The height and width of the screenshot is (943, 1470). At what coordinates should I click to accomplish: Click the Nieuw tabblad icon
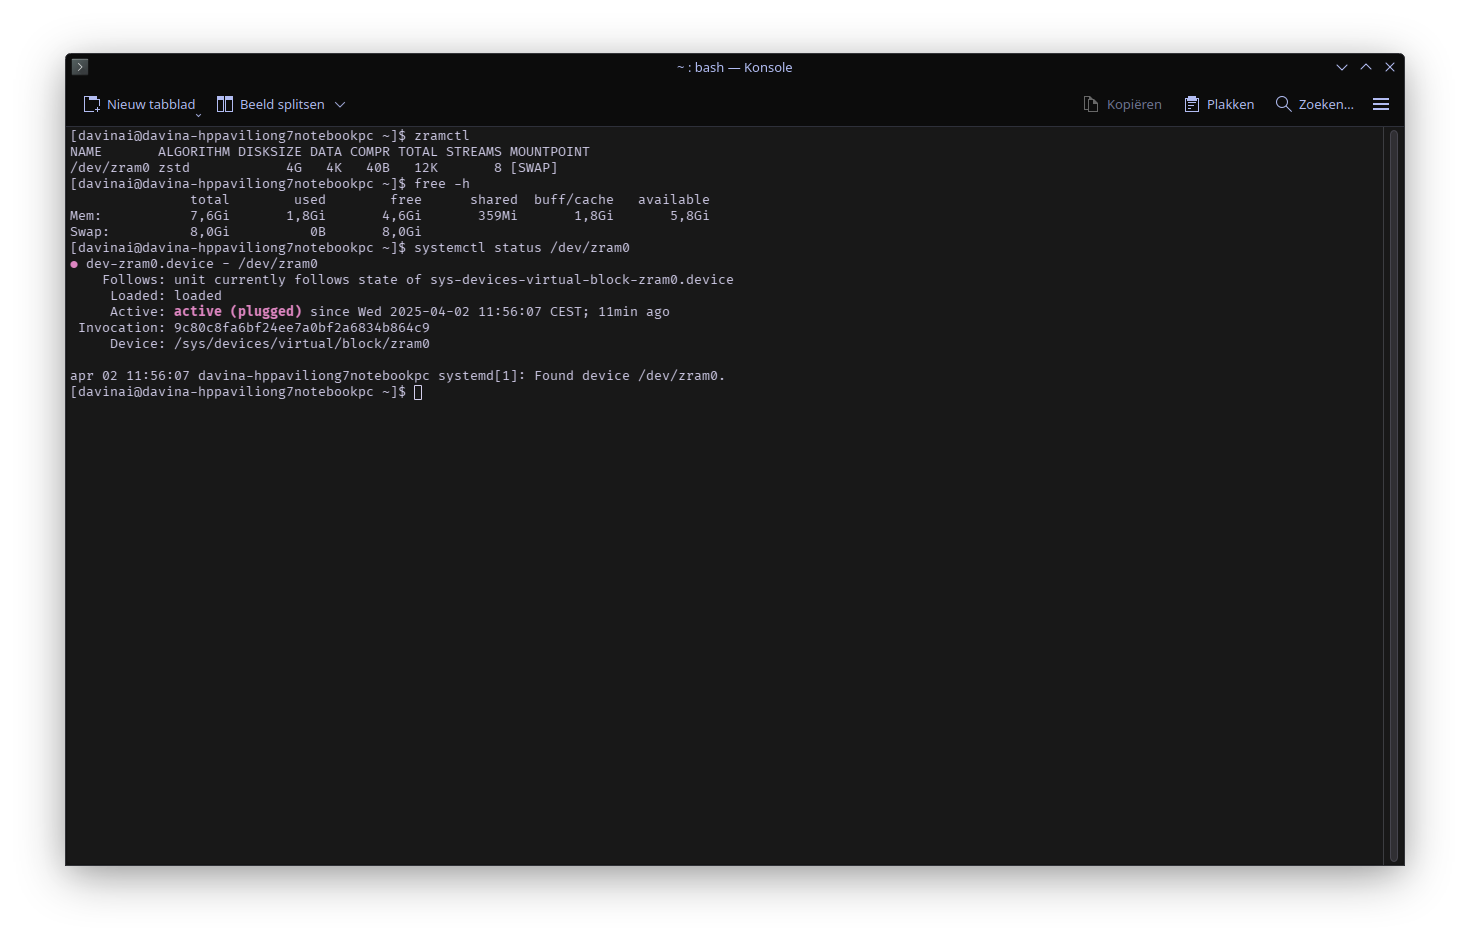[92, 104]
